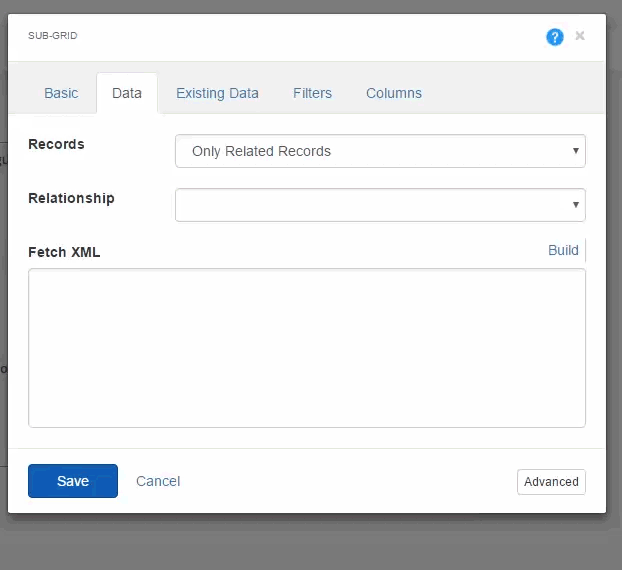622x570 pixels.
Task: Save the sub-grid settings
Action: point(73,481)
